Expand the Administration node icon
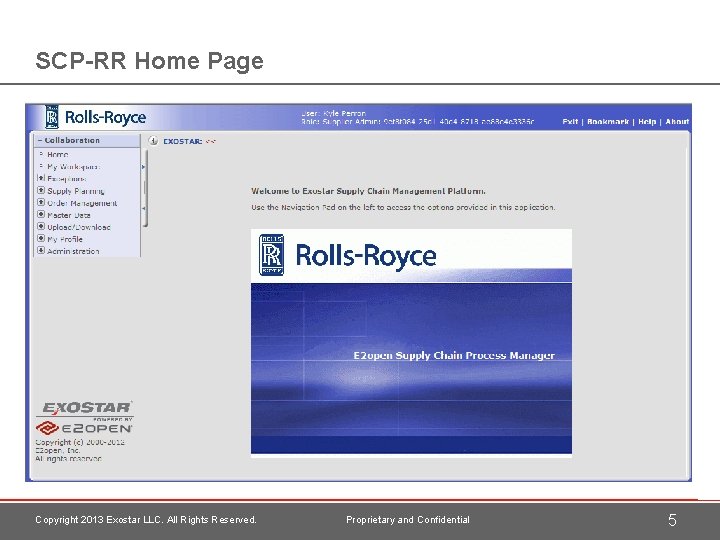720x540 pixels. click(41, 250)
